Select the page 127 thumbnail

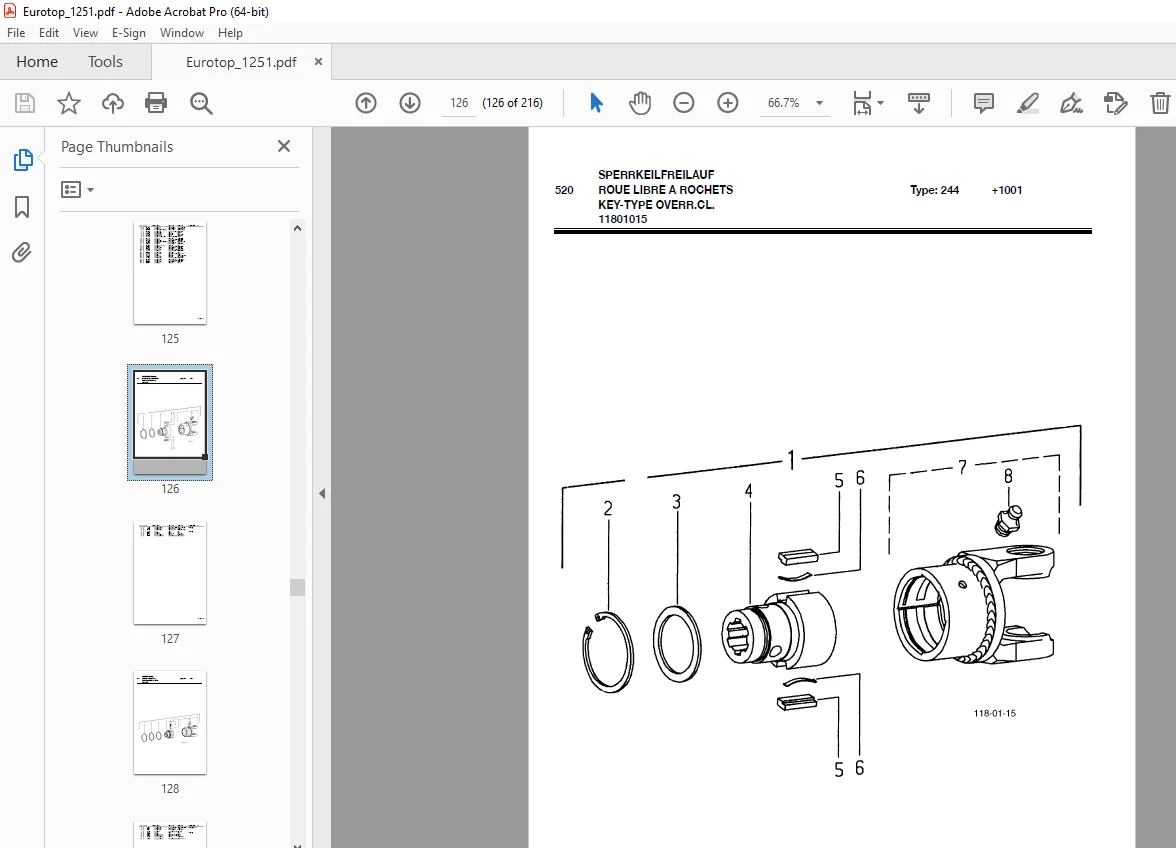[x=170, y=573]
